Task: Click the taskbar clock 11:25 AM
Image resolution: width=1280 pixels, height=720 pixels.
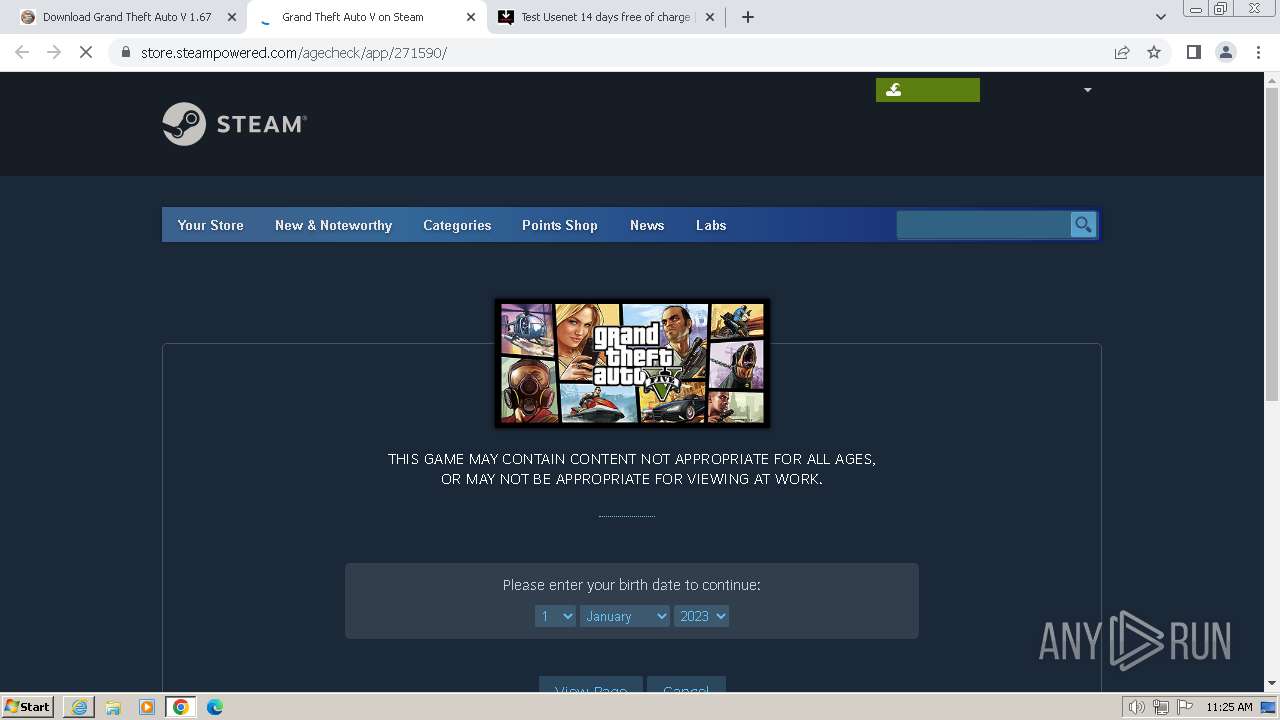Action: tap(1229, 707)
